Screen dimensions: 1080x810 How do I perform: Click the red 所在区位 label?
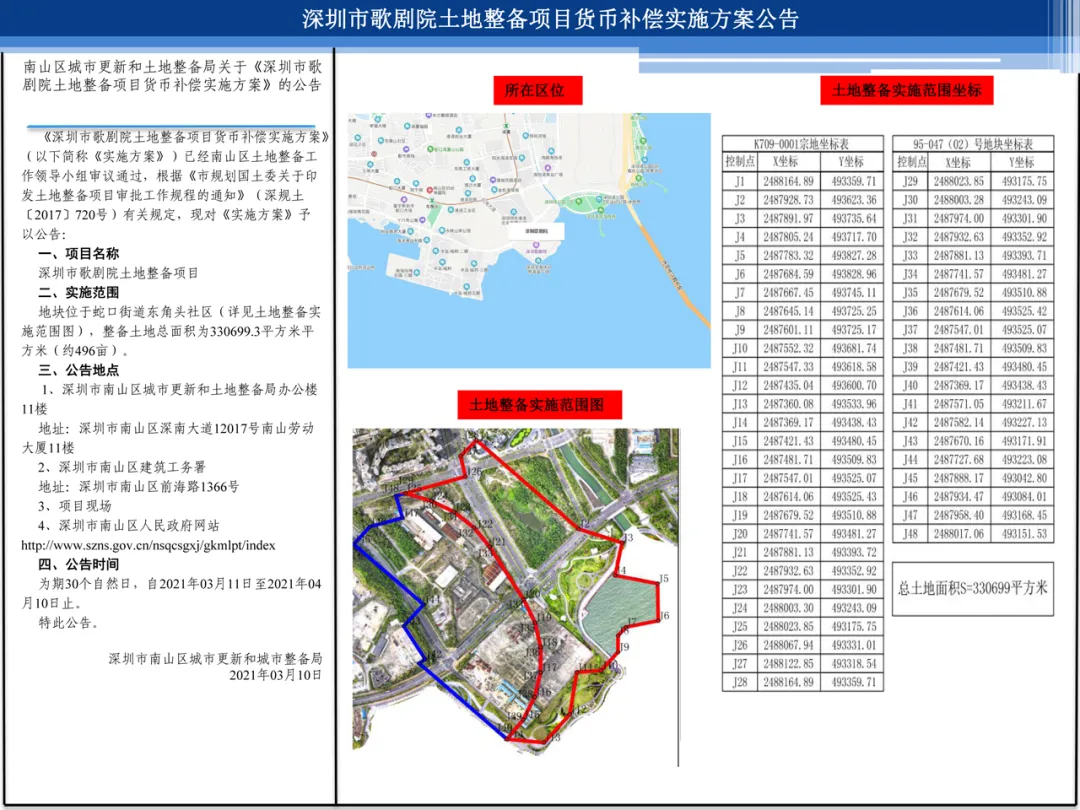[x=534, y=90]
